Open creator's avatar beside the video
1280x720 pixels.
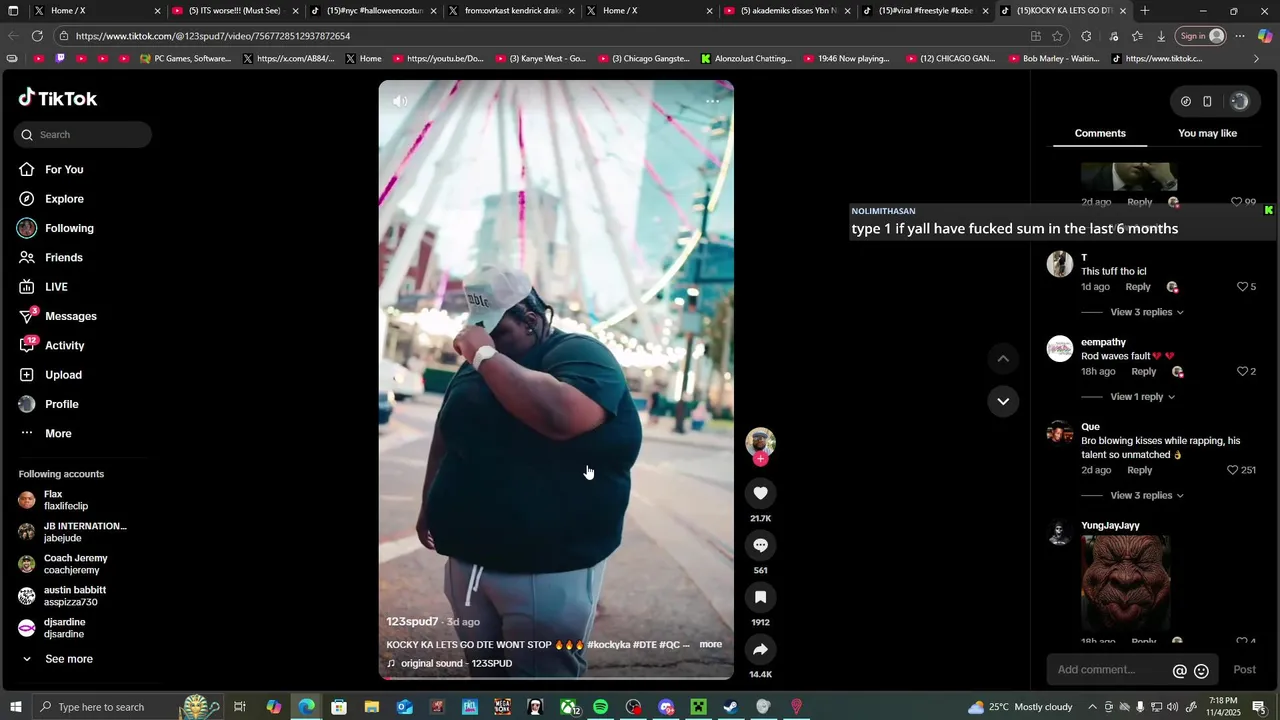click(761, 443)
